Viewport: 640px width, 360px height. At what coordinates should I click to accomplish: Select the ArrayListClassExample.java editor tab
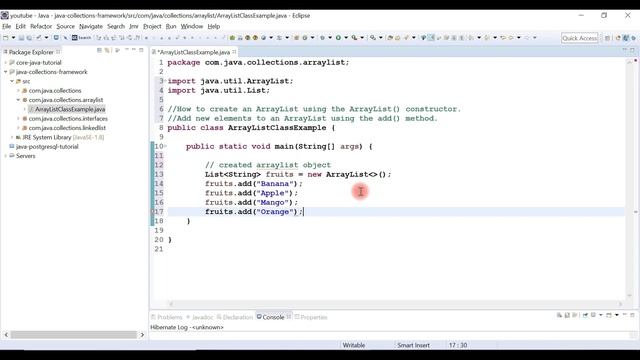click(x=194, y=52)
